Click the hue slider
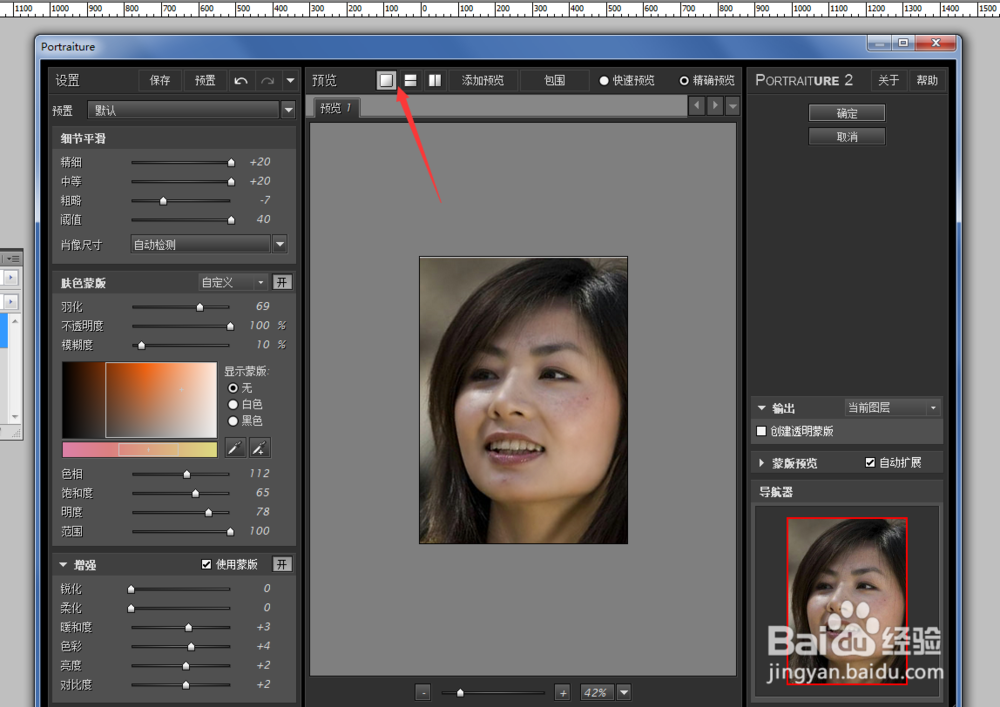Viewport: 1000px width, 707px height. click(x=181, y=474)
